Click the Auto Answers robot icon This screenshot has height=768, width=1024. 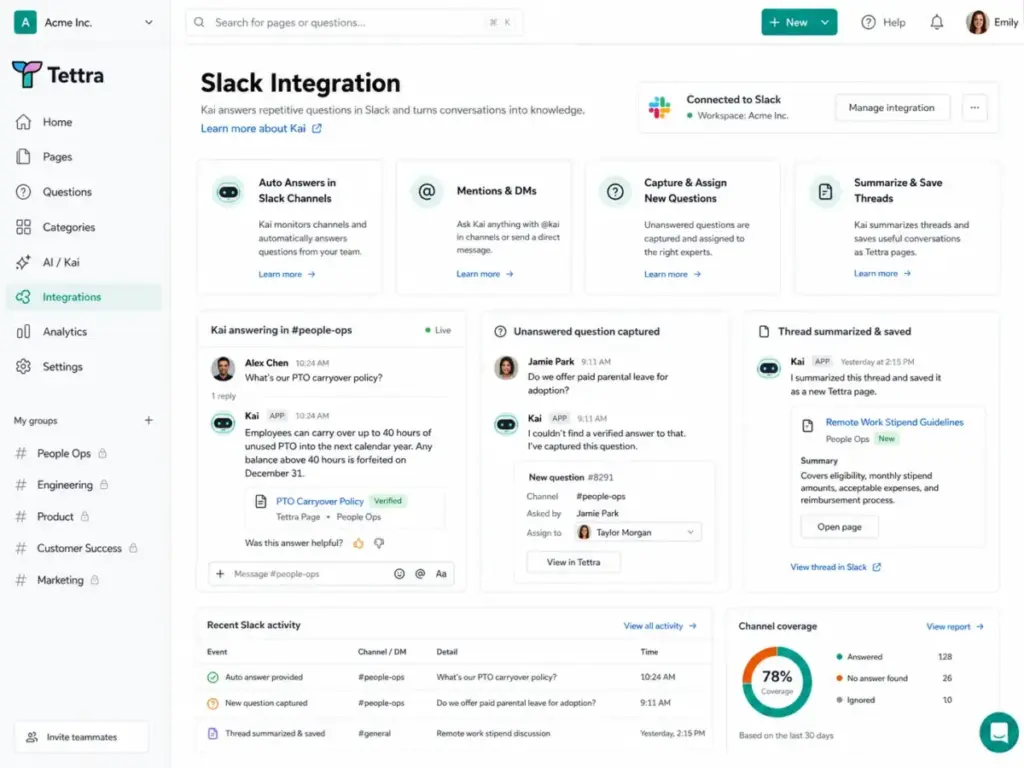point(229,192)
